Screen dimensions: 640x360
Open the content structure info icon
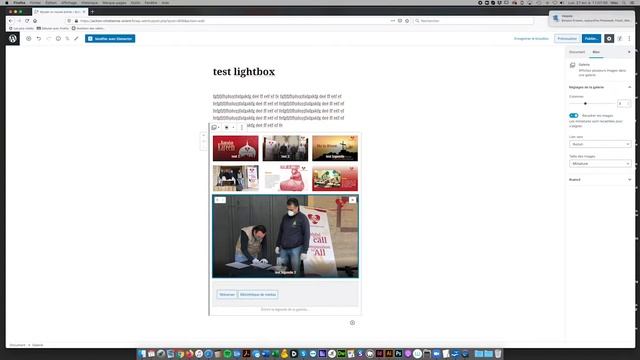click(58, 38)
